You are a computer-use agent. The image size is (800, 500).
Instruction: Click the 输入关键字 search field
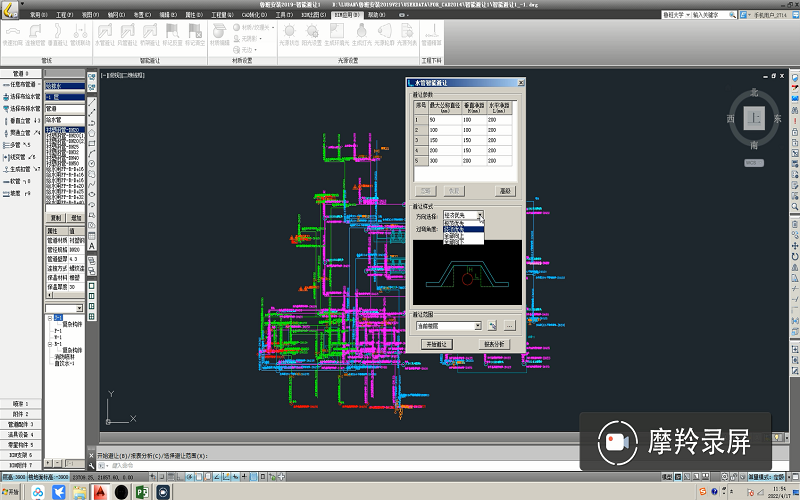coord(711,15)
